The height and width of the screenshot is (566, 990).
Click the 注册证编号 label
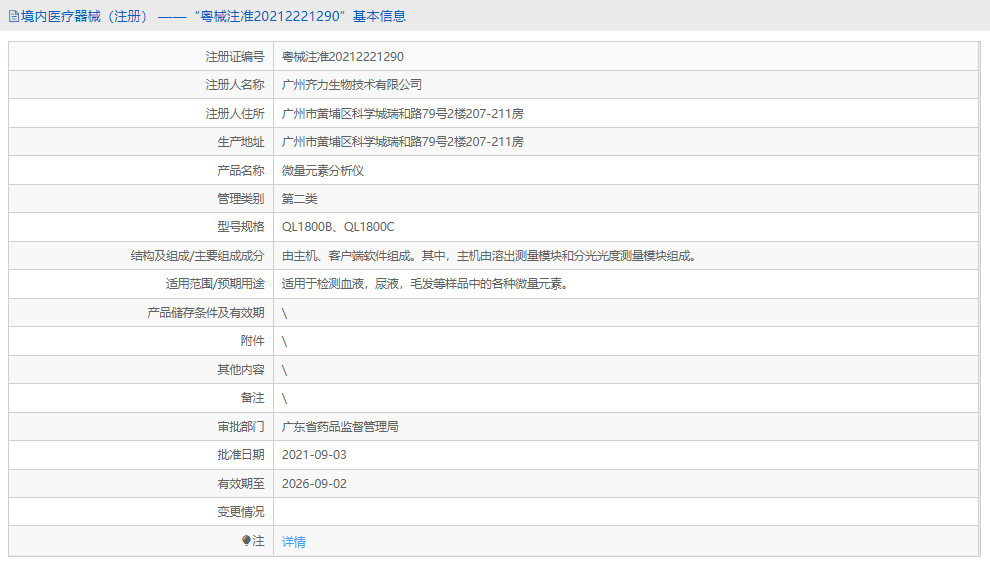pos(235,57)
